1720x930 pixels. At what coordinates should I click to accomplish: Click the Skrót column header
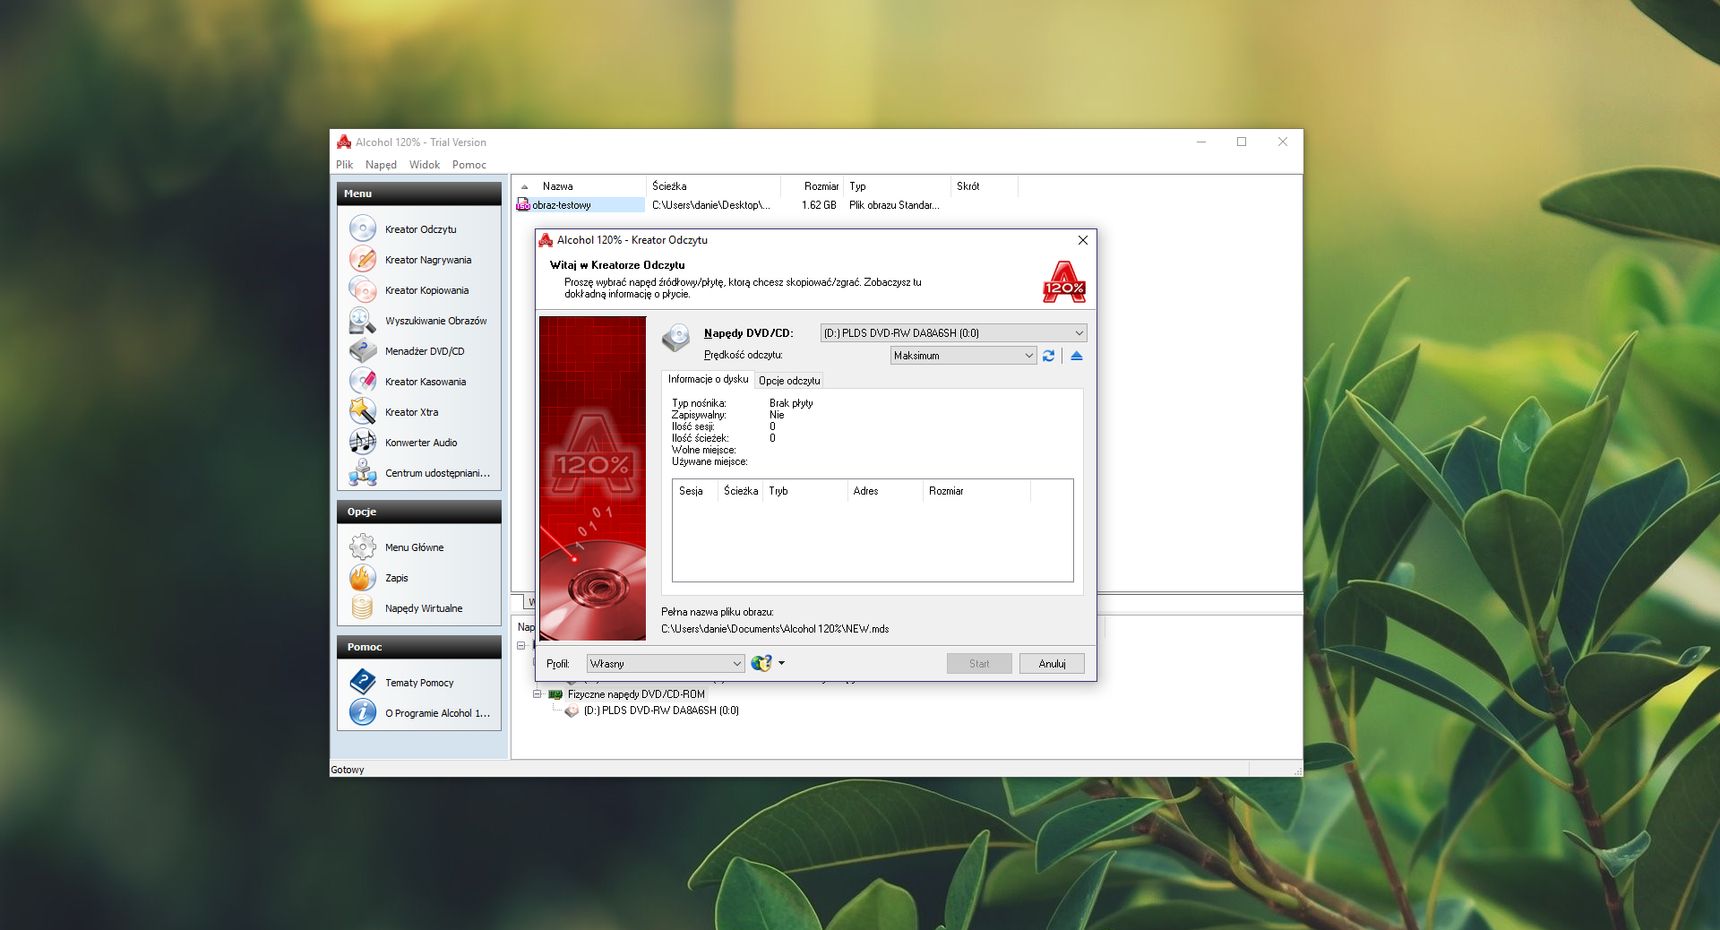point(984,186)
